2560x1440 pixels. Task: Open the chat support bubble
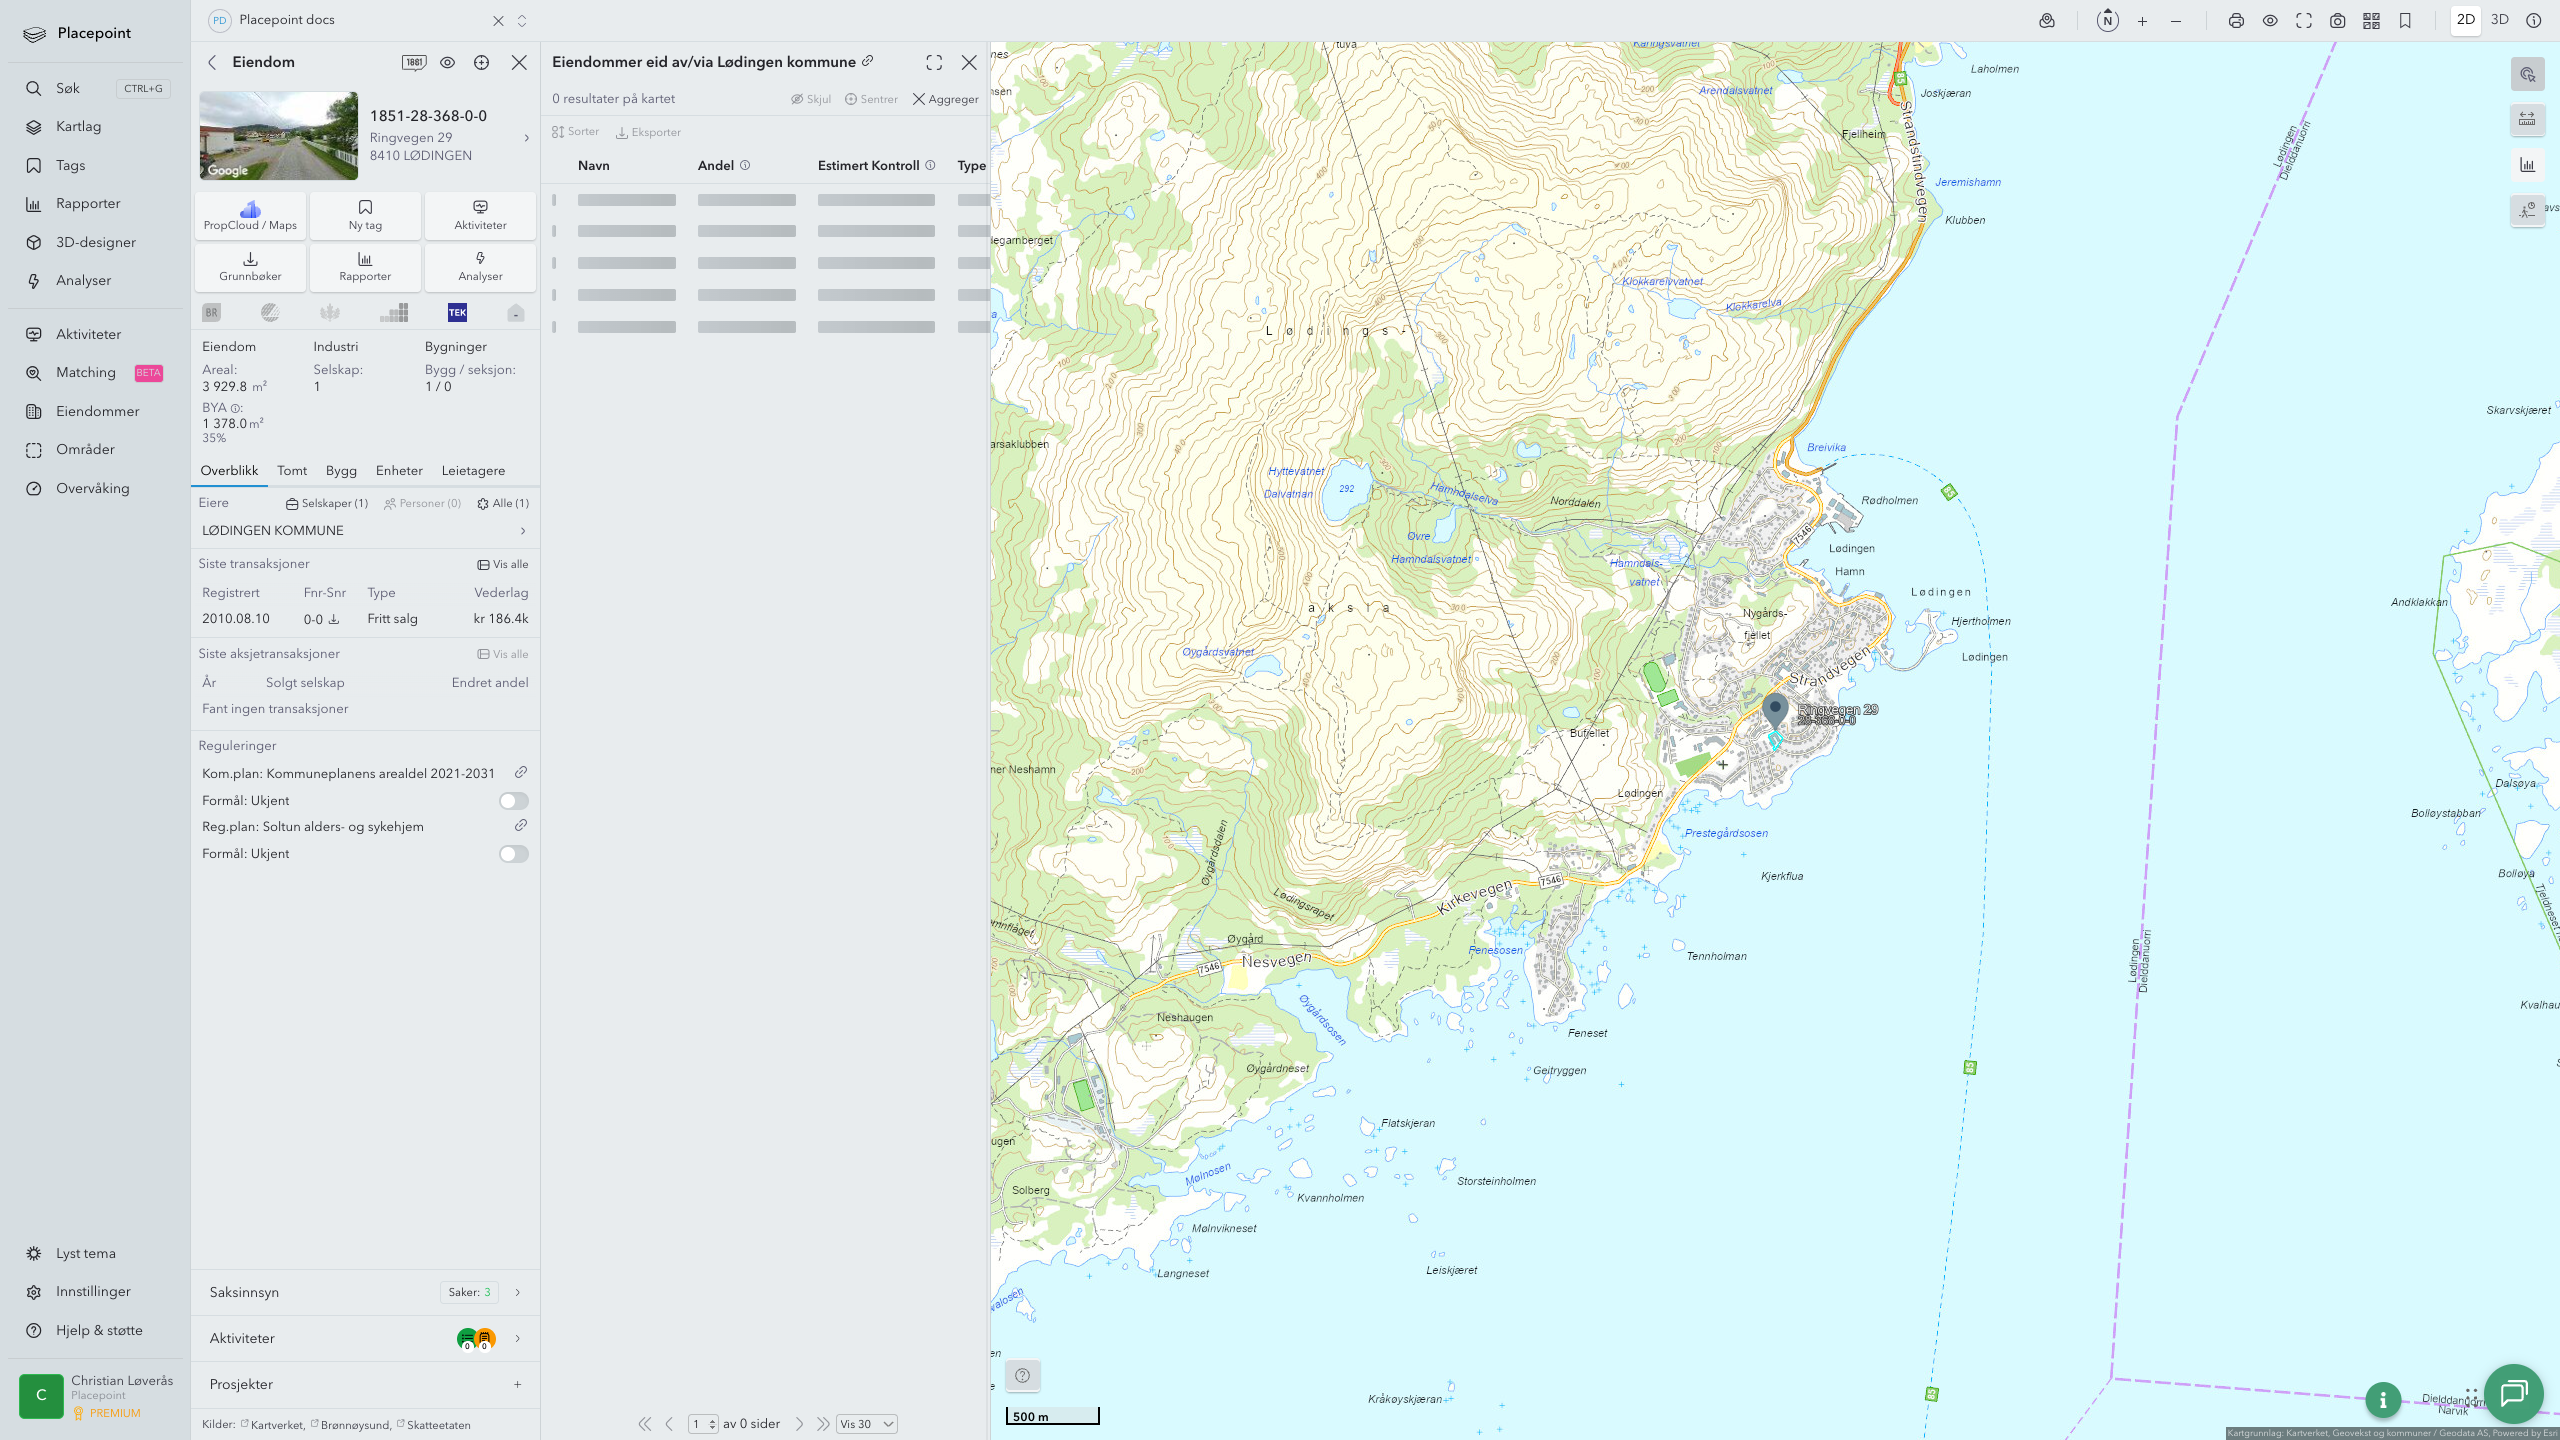(x=2514, y=1393)
